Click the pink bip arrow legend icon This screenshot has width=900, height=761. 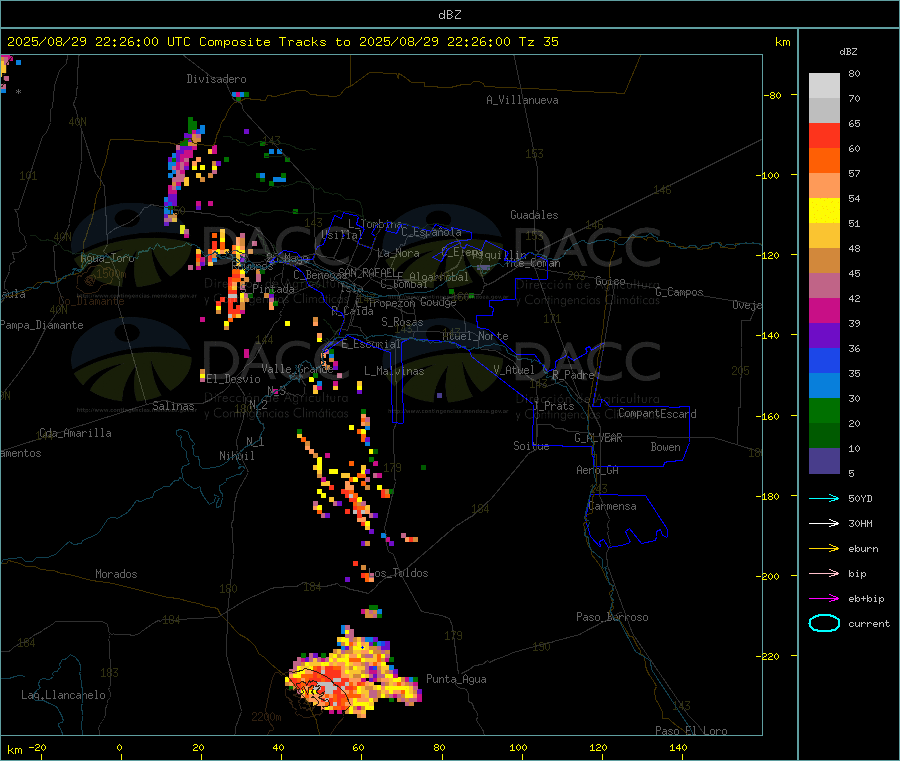(x=824, y=573)
